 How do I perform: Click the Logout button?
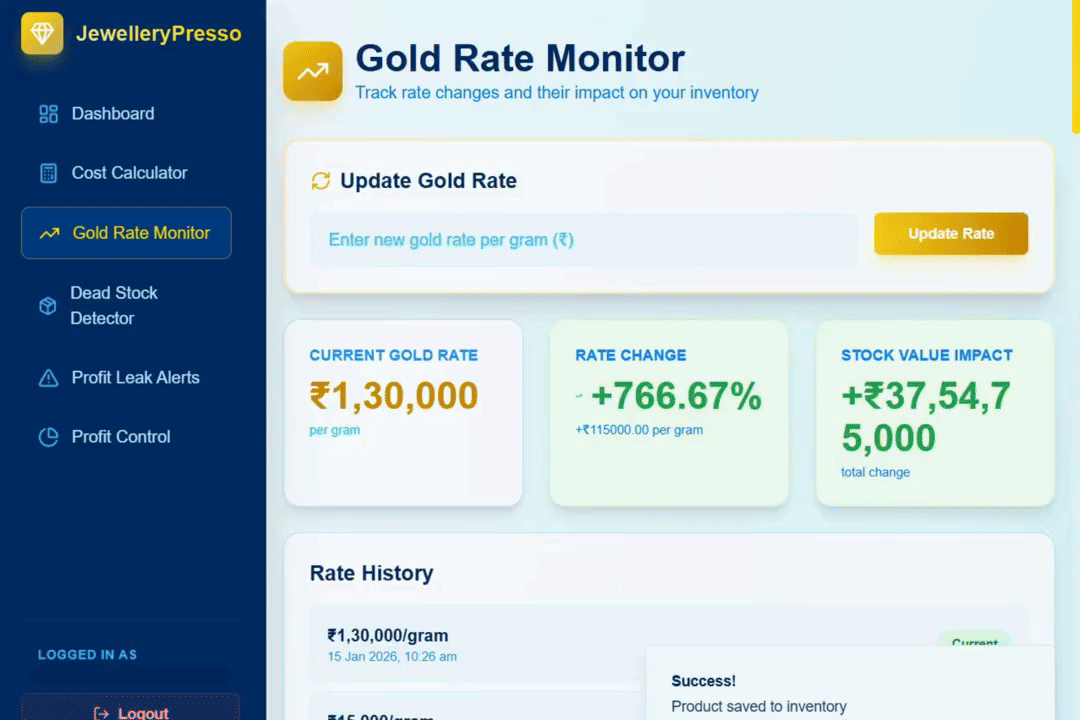[130, 708]
